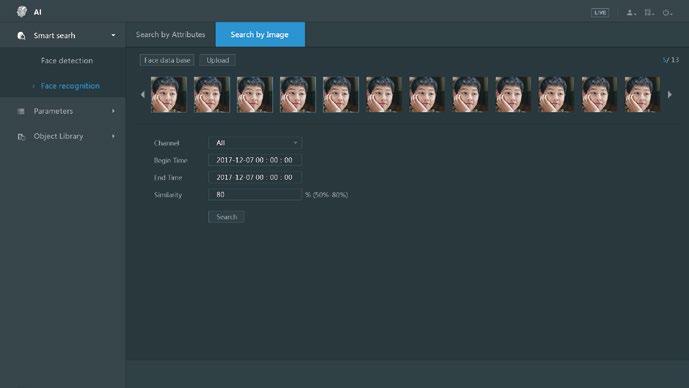
Task: Click the Smart search label in the sidebar
Action: pyautogui.click(x=54, y=36)
